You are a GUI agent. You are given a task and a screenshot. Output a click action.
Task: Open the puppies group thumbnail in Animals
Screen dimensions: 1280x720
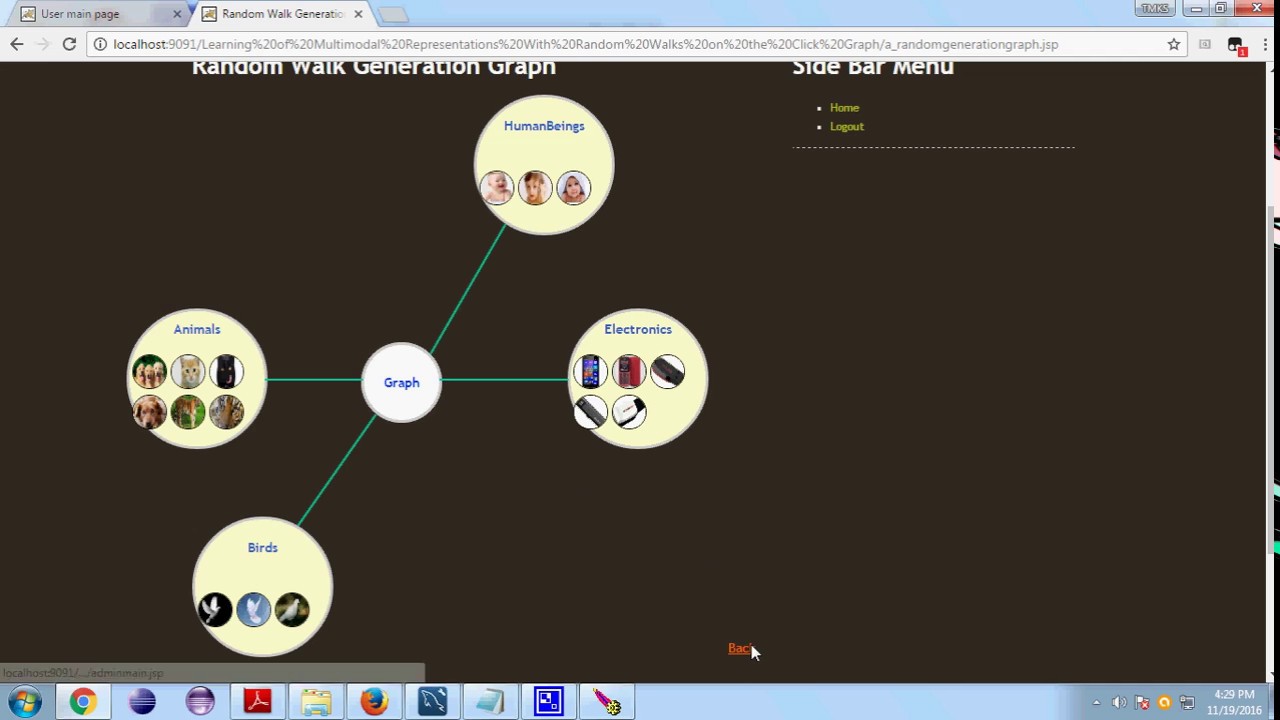pyautogui.click(x=149, y=372)
